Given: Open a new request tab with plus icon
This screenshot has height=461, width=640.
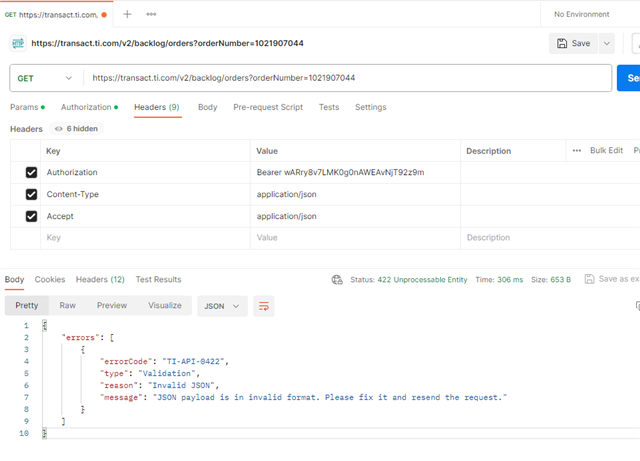Looking at the screenshot, I should point(127,15).
